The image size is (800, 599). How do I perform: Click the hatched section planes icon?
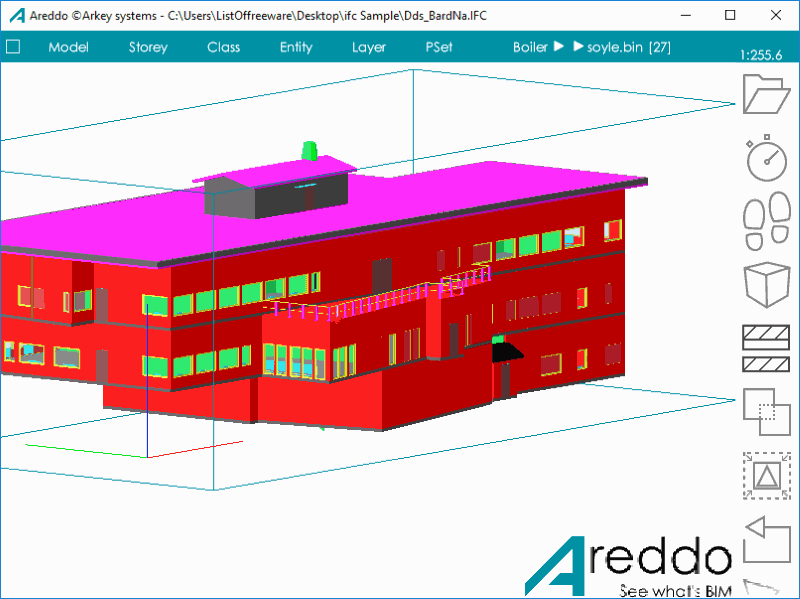click(x=766, y=348)
